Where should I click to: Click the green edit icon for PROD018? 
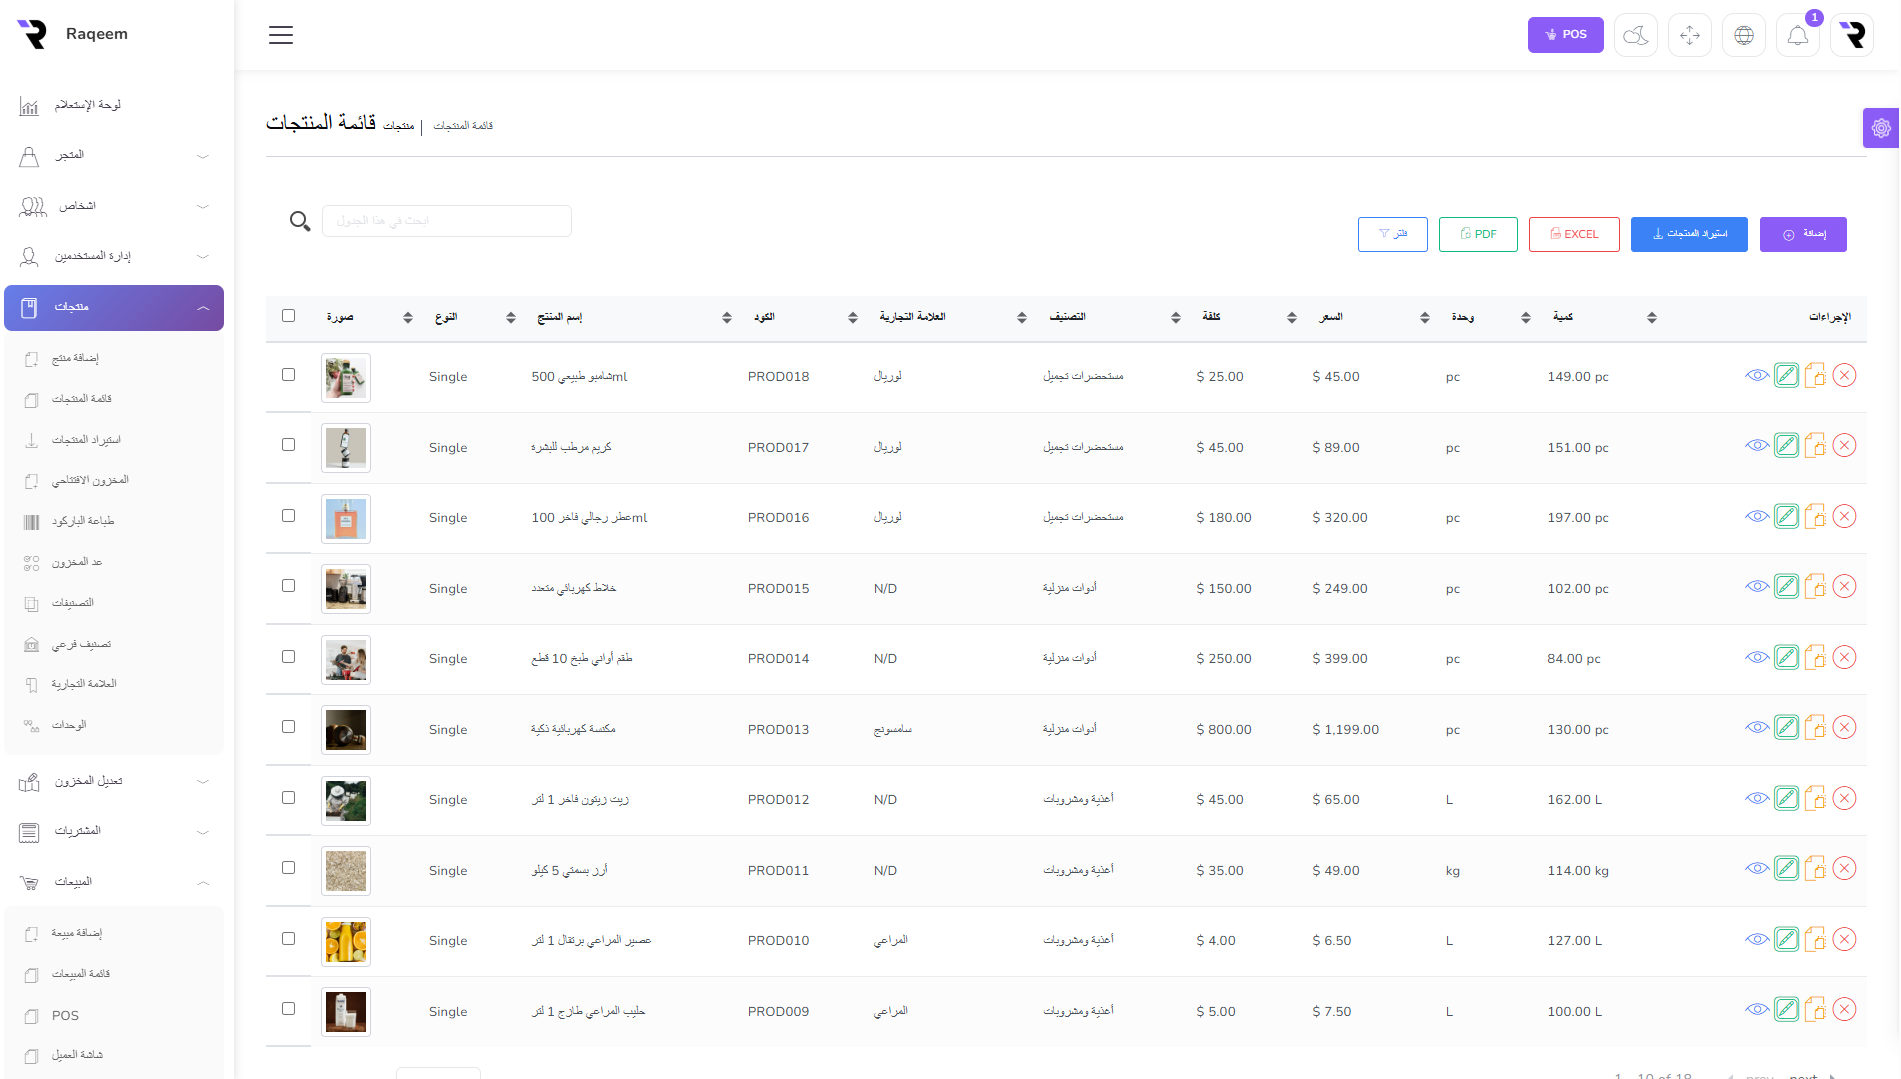point(1786,376)
